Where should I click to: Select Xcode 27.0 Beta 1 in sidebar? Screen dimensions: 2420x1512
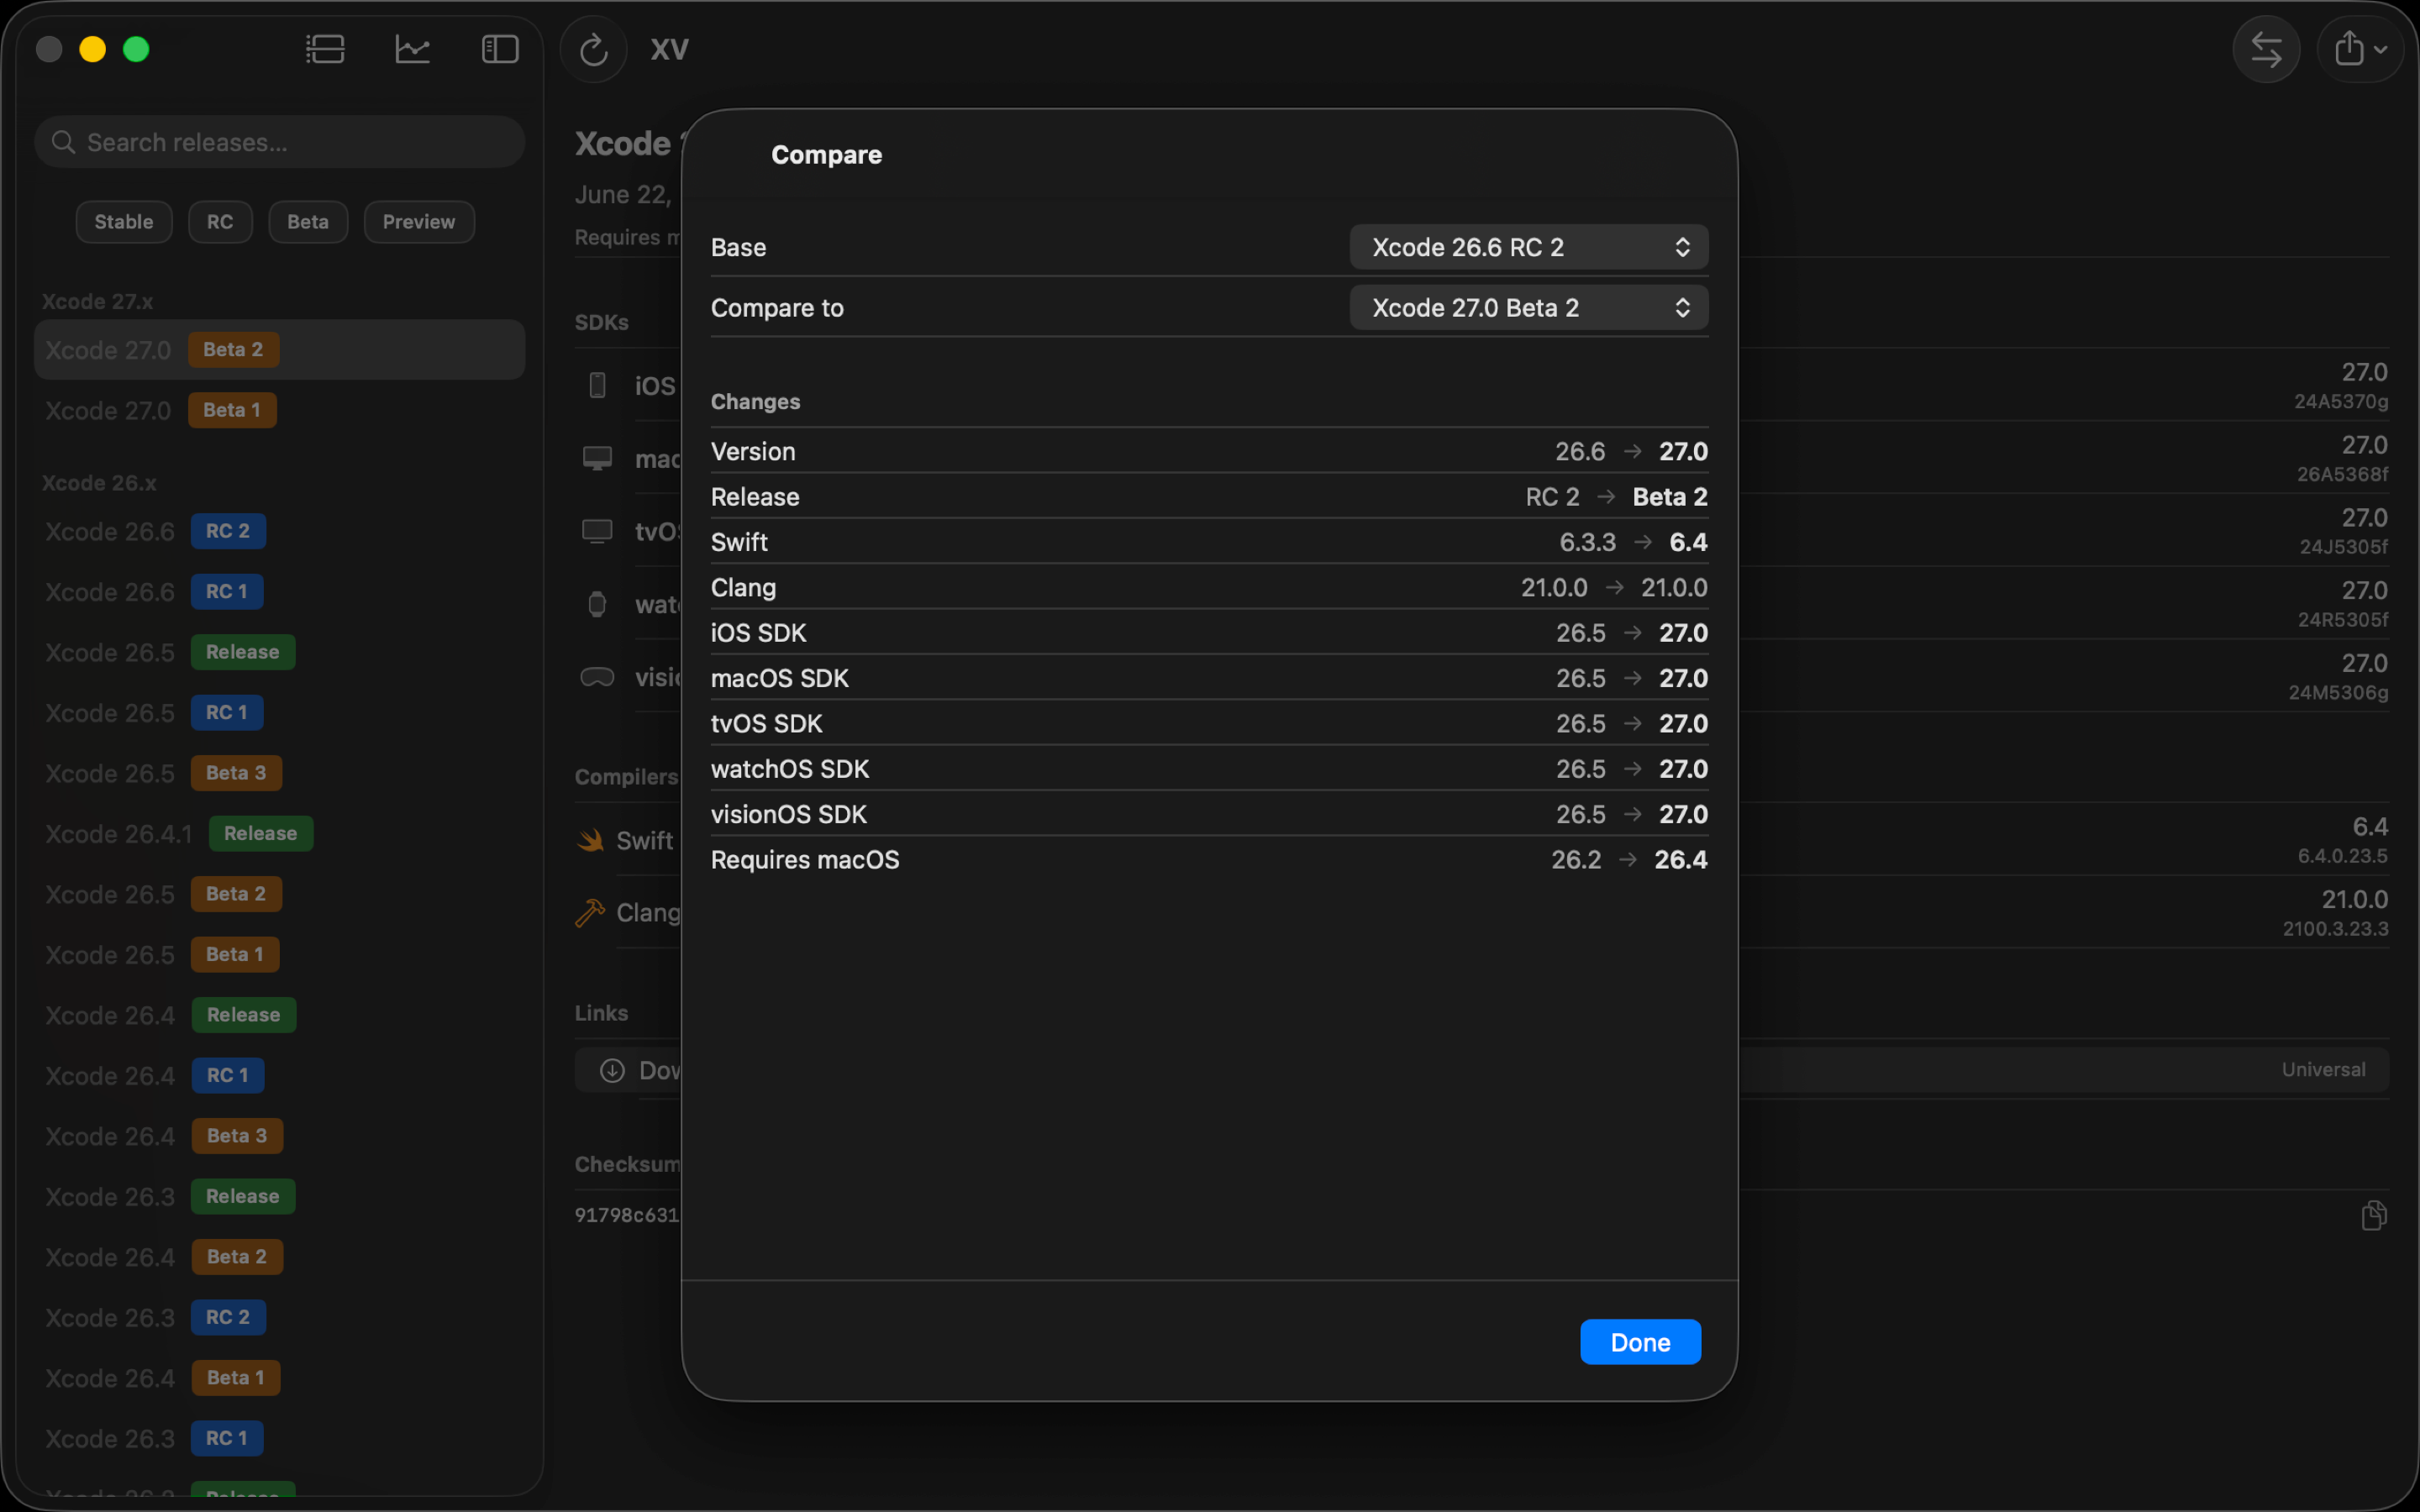[x=279, y=410]
